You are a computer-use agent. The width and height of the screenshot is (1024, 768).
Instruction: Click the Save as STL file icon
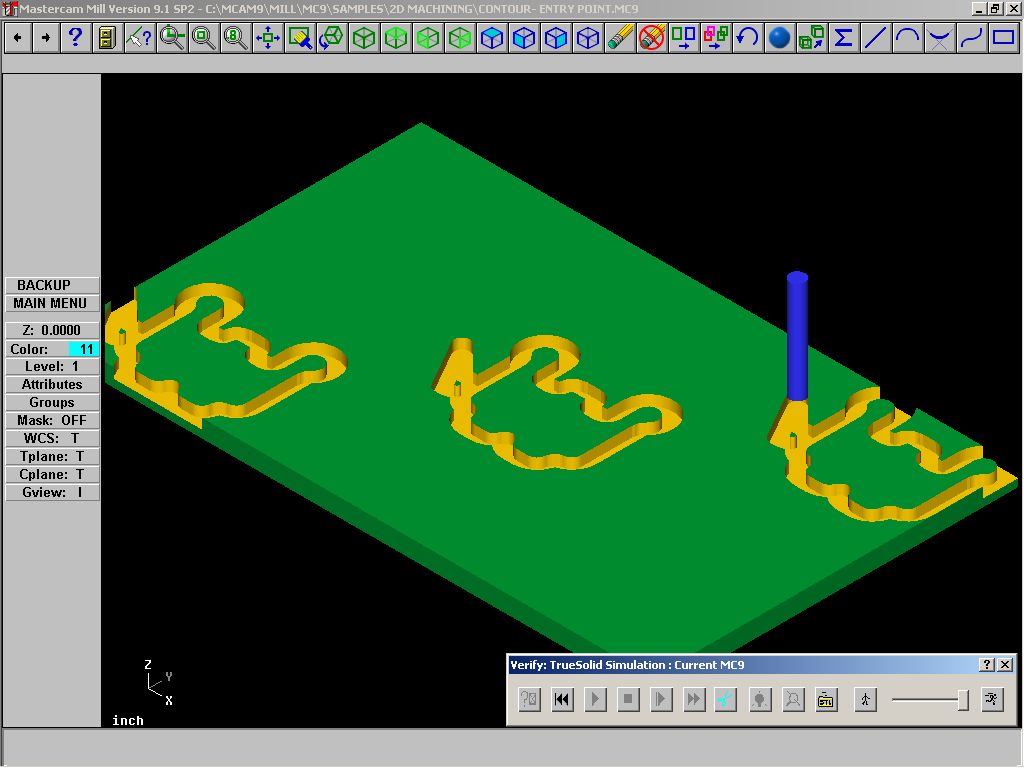(826, 699)
